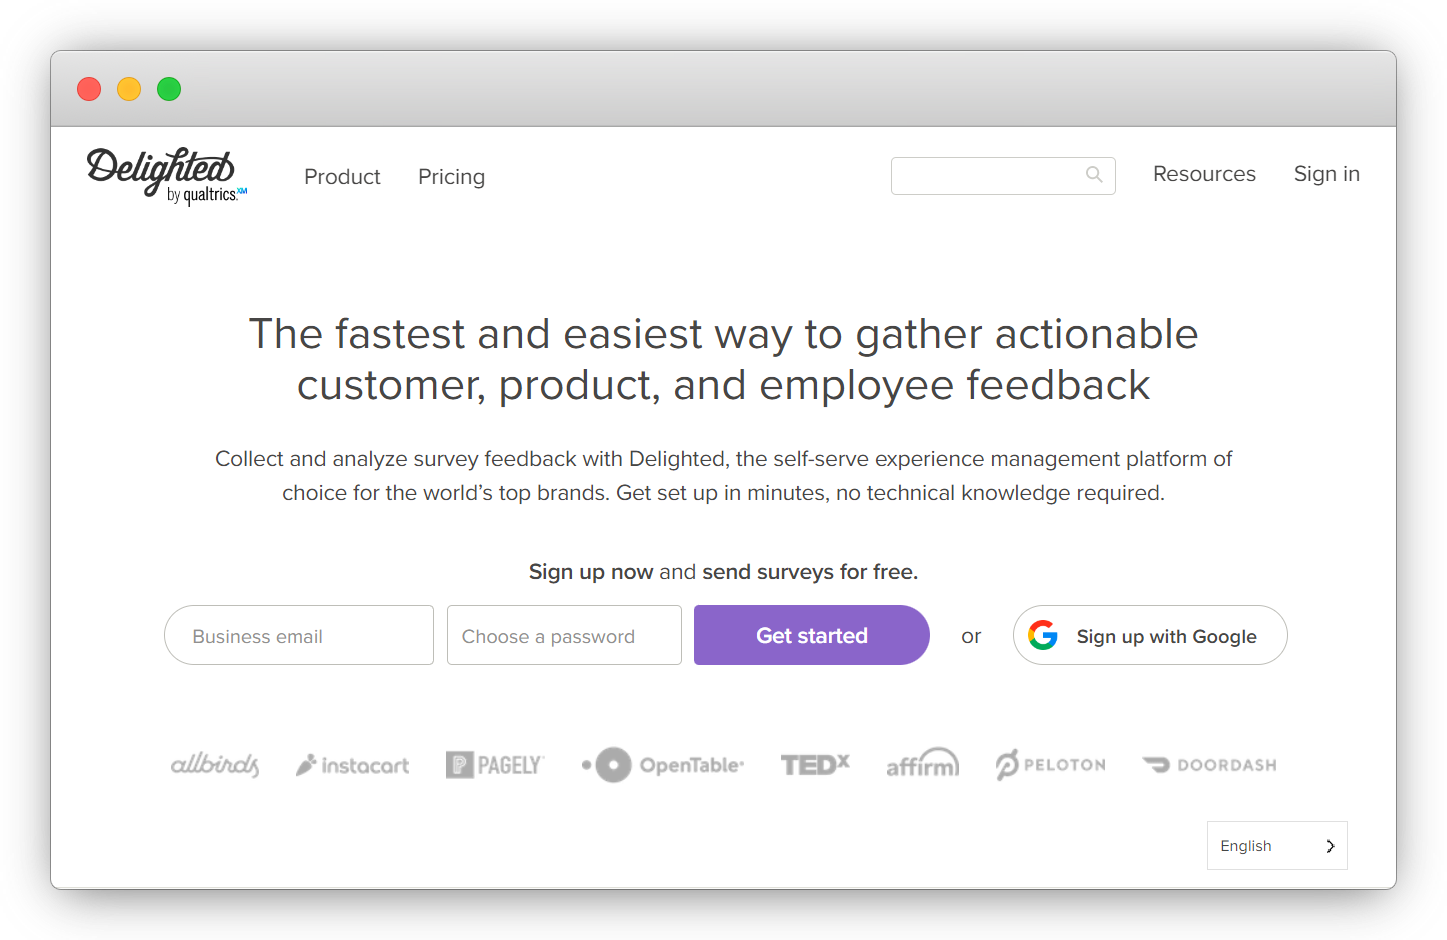Click the Sign in link
Image resolution: width=1447 pixels, height=940 pixels.
[1327, 174]
